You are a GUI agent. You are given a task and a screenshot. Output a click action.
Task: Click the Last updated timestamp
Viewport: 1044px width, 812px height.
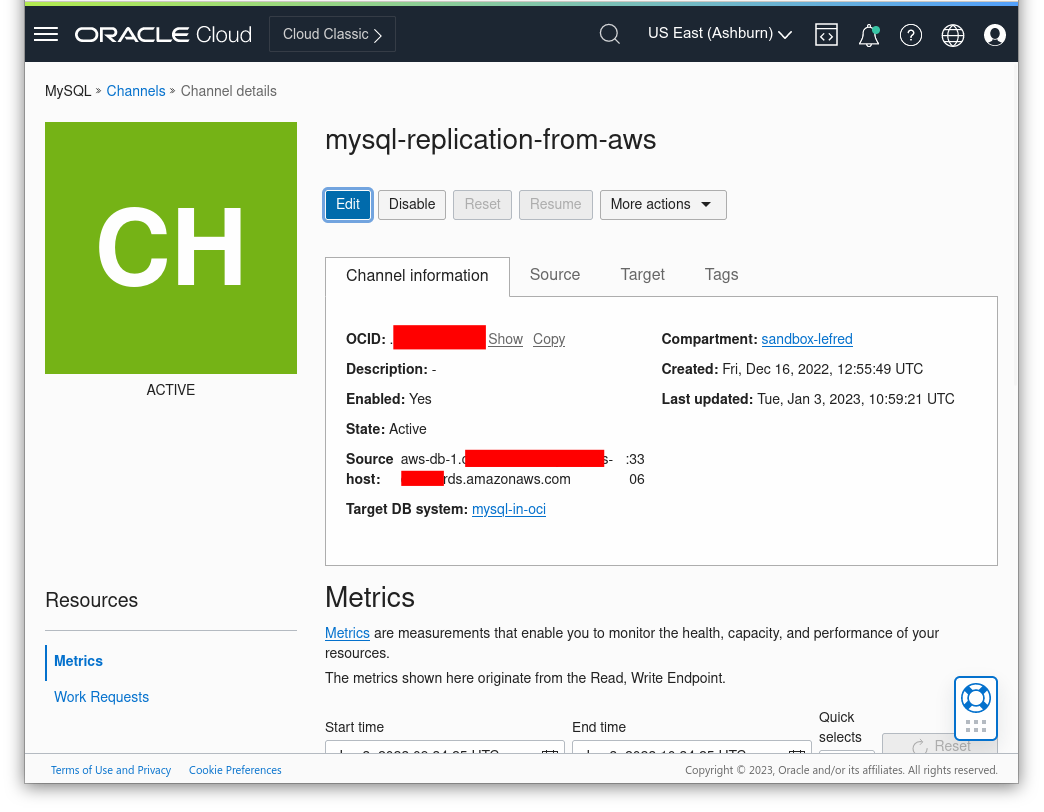856,399
